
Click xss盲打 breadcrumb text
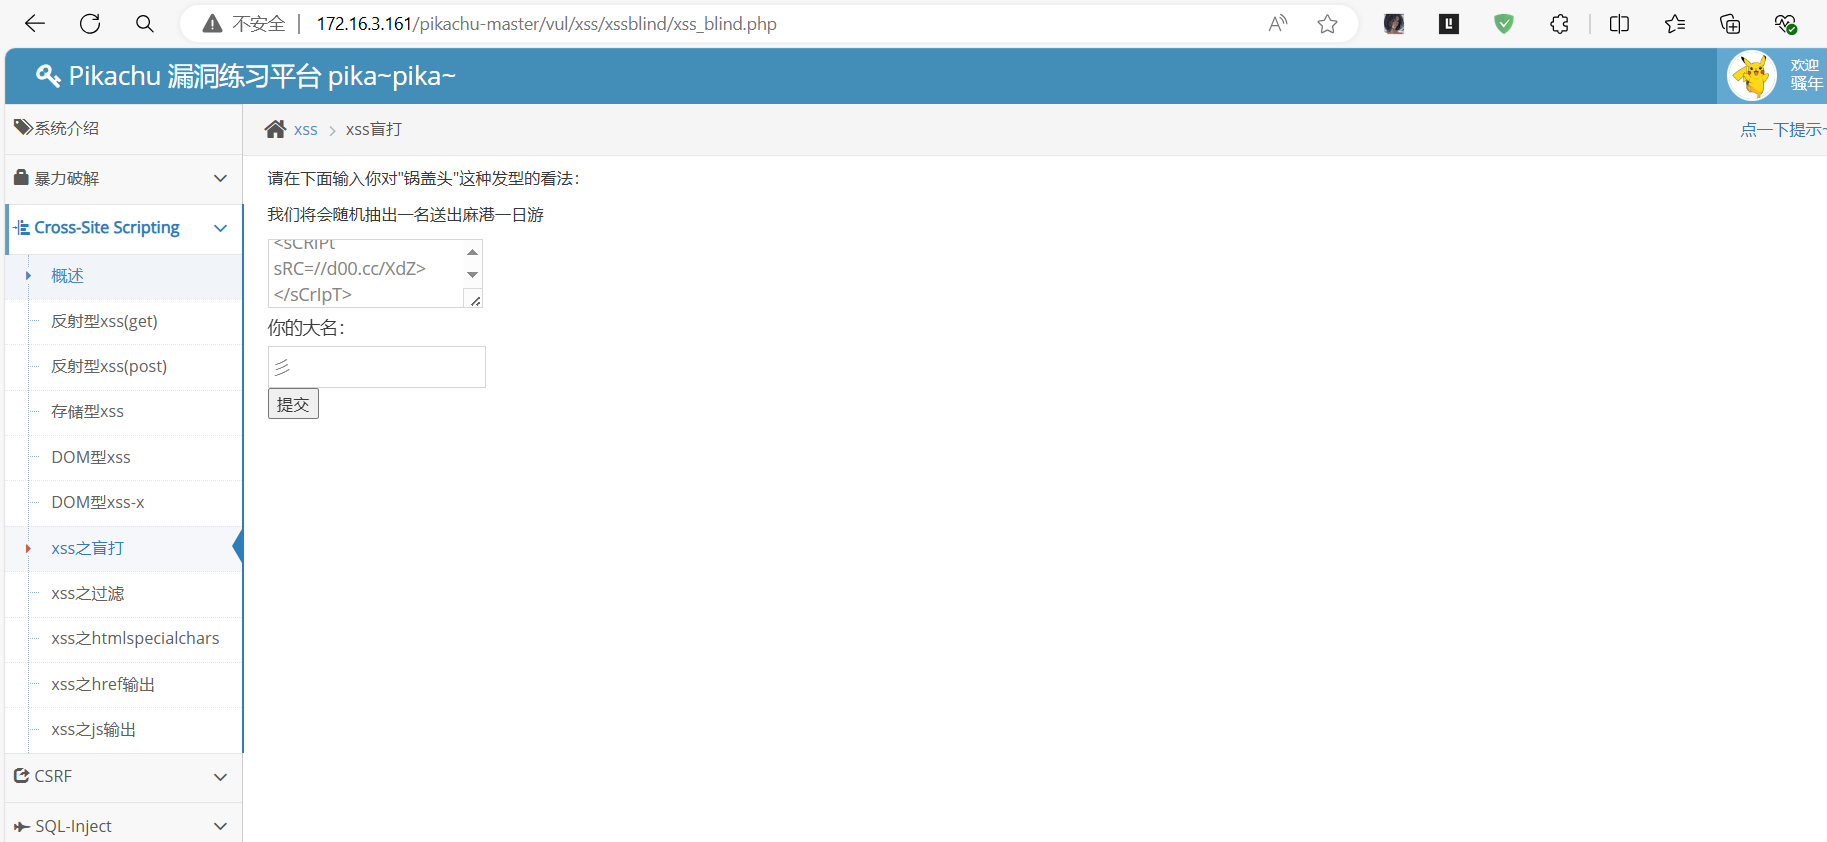(x=374, y=130)
